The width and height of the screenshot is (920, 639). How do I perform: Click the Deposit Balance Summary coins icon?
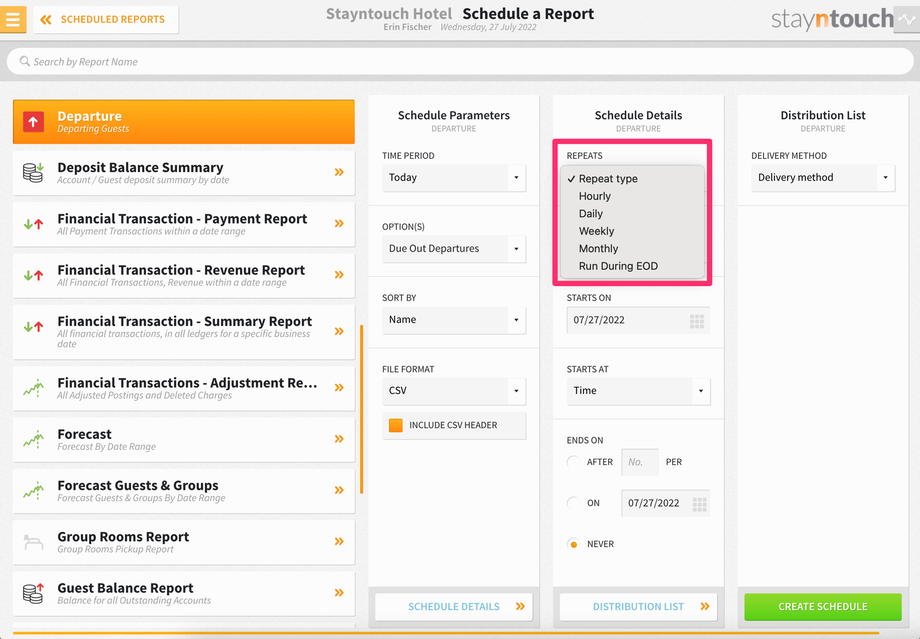[33, 173]
